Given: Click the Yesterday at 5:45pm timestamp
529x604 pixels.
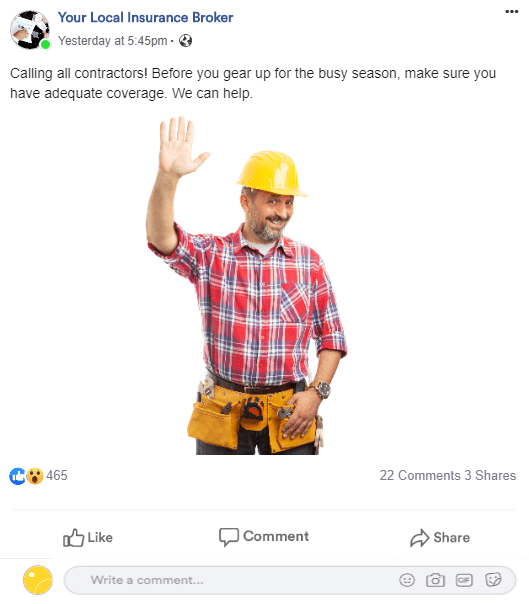Looking at the screenshot, I should click(113, 40).
